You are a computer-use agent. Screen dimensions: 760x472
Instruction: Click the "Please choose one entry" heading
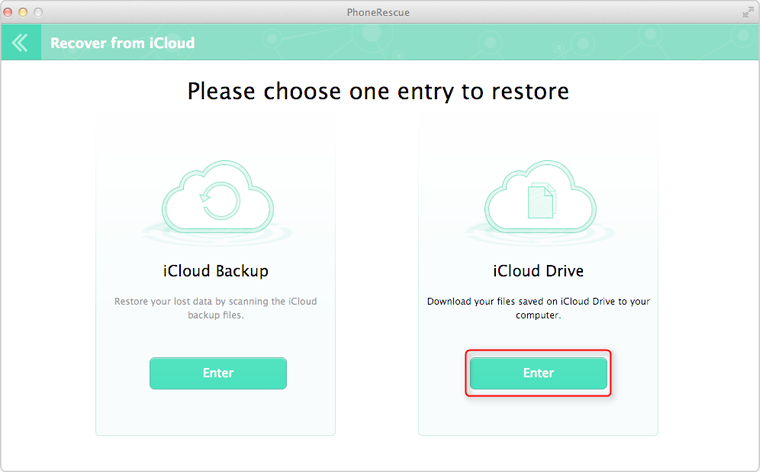[378, 92]
